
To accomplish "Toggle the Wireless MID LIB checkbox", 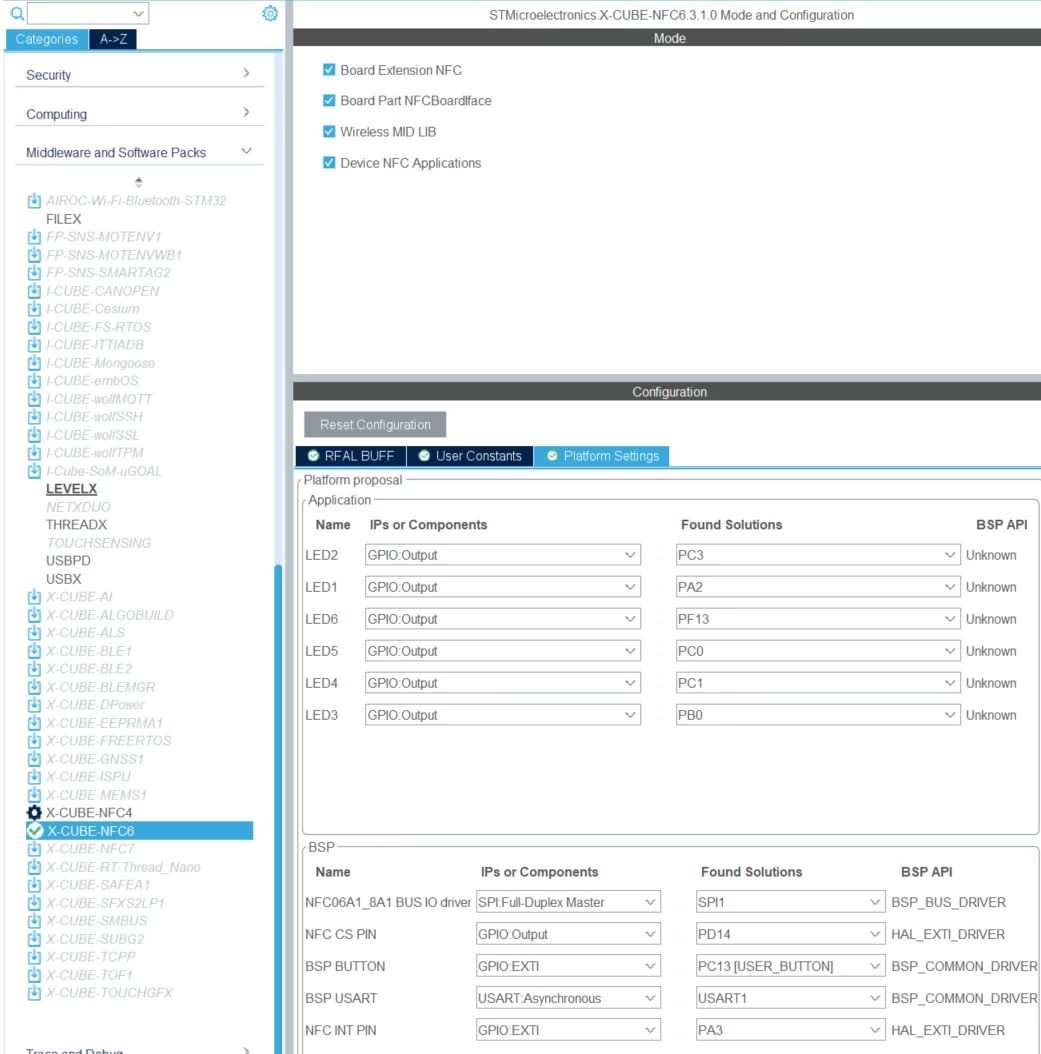I will [329, 132].
